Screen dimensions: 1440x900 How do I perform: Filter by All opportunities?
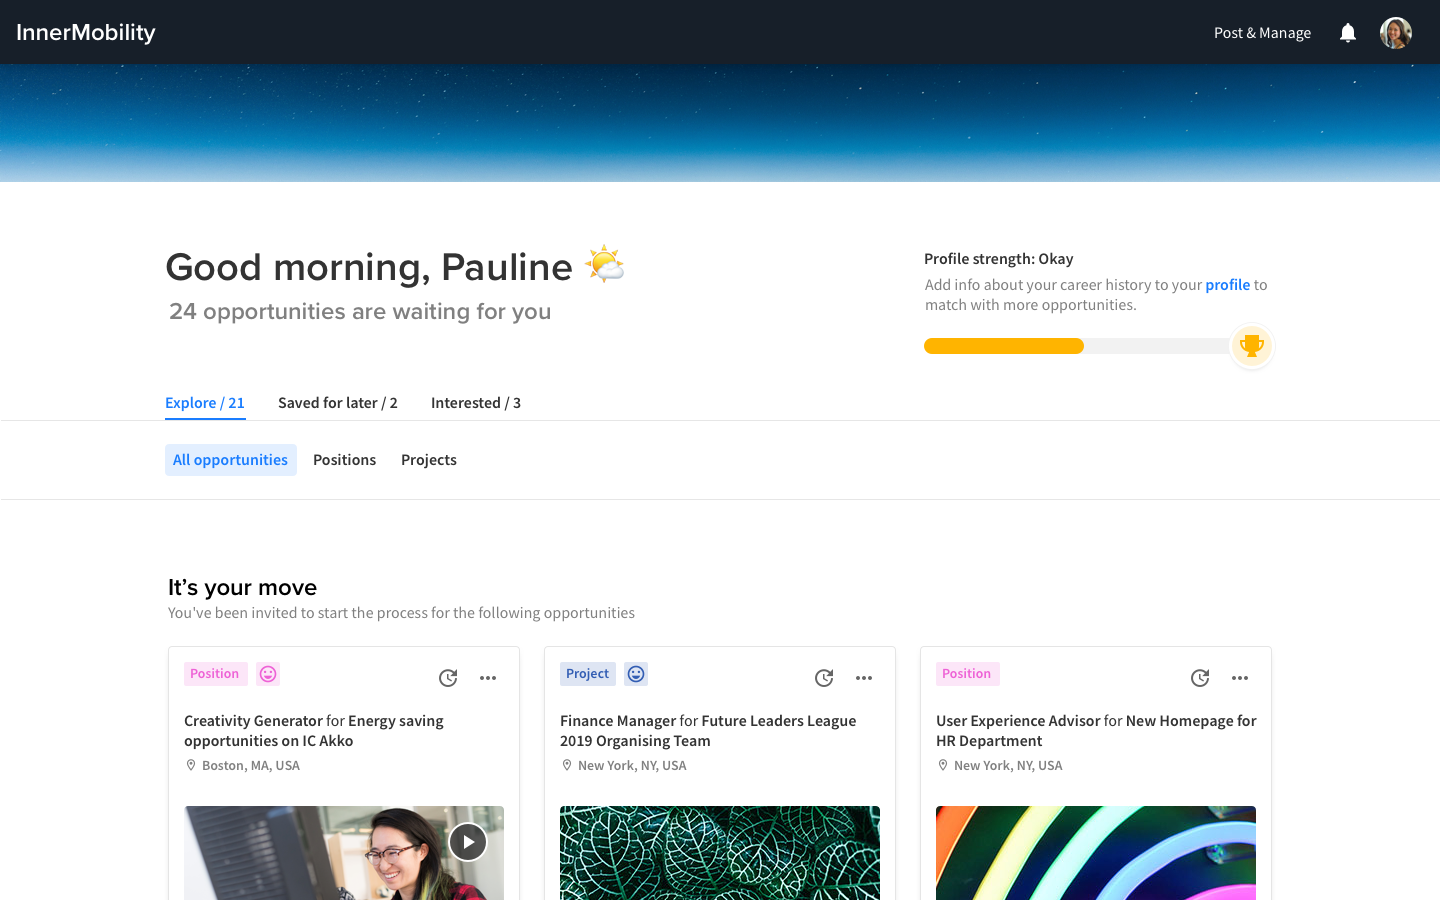[x=230, y=460]
